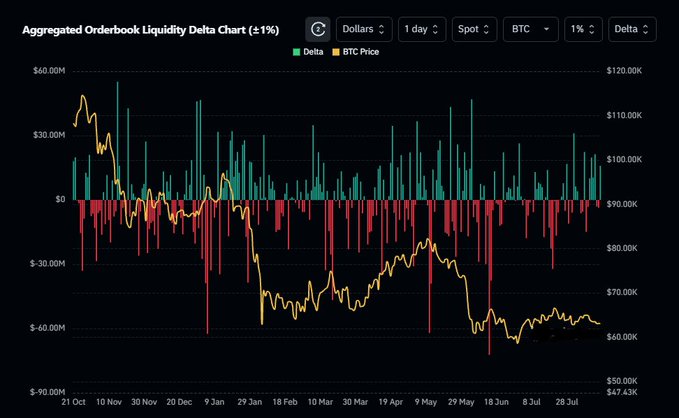
Task: Open the Dollars unit dropdown
Action: click(x=364, y=29)
